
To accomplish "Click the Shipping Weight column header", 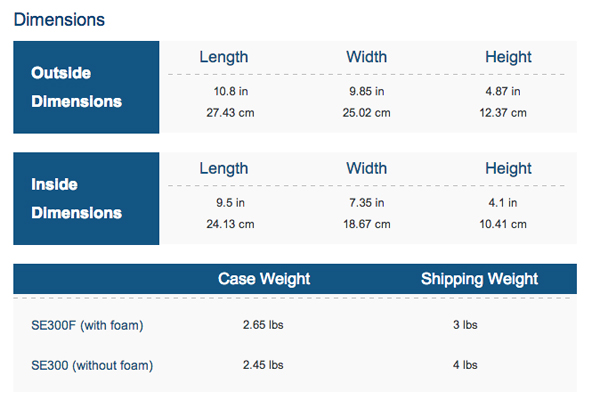I will click(479, 279).
